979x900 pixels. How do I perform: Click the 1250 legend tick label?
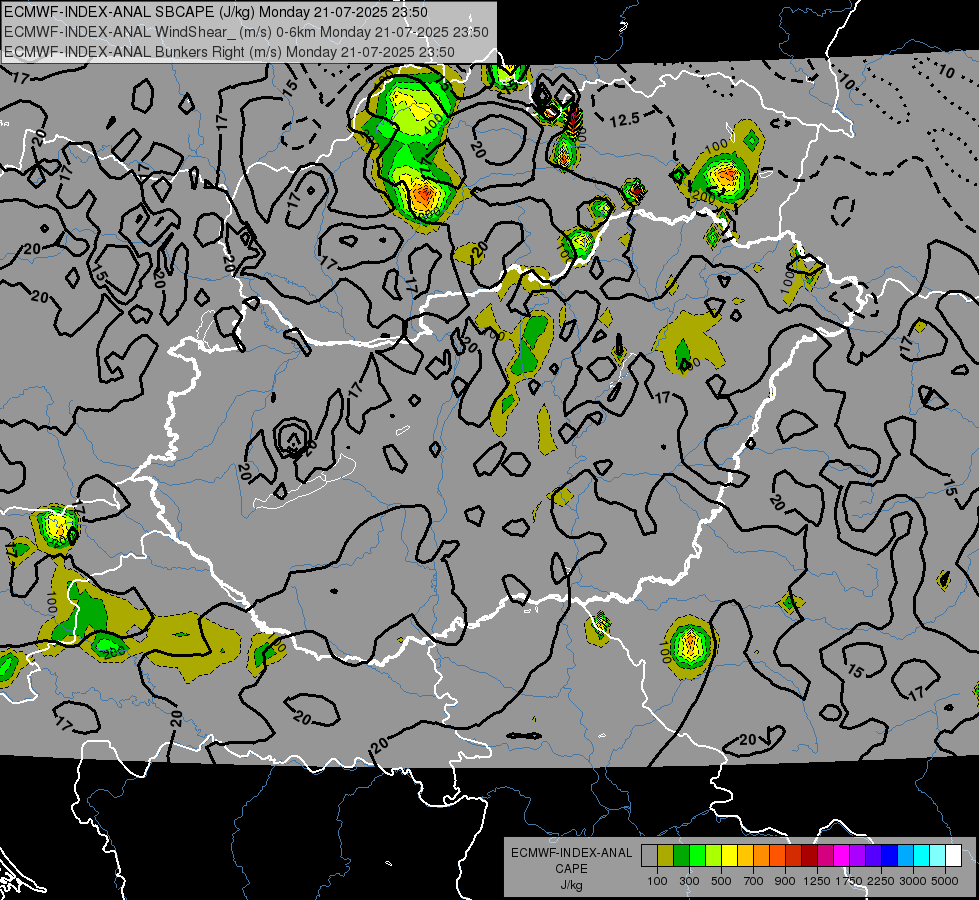(x=817, y=881)
